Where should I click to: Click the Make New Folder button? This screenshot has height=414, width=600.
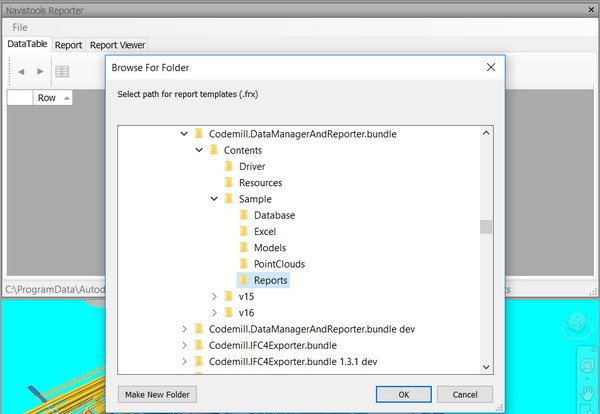pos(155,394)
